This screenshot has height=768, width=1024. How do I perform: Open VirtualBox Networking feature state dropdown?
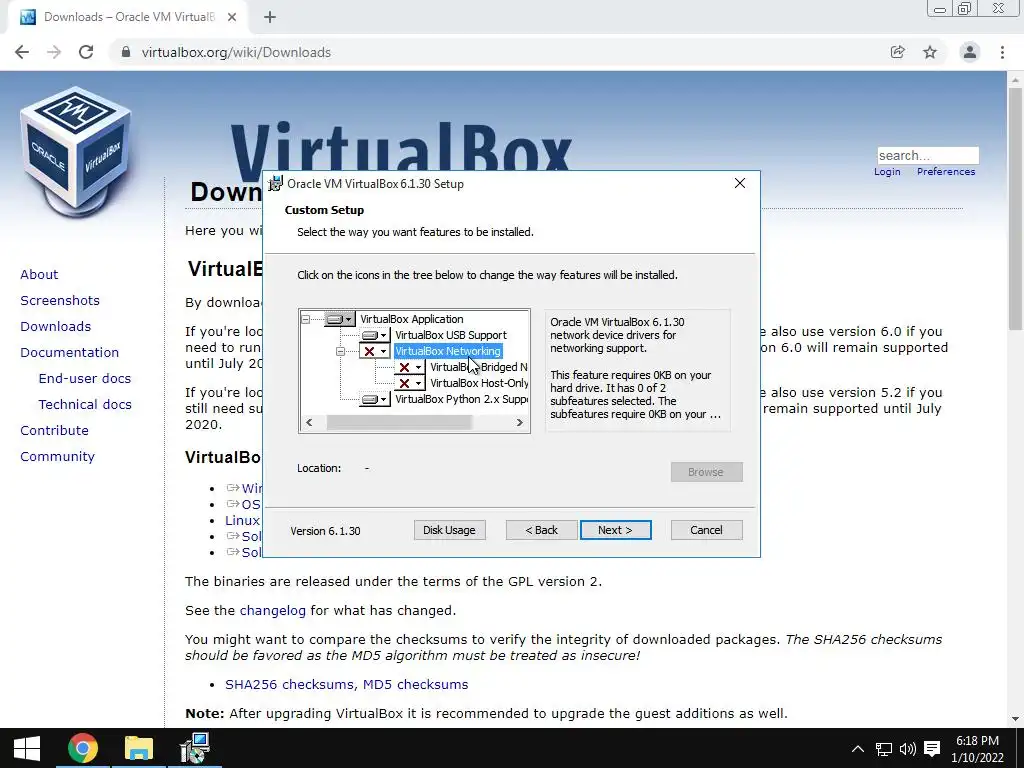(x=375, y=351)
